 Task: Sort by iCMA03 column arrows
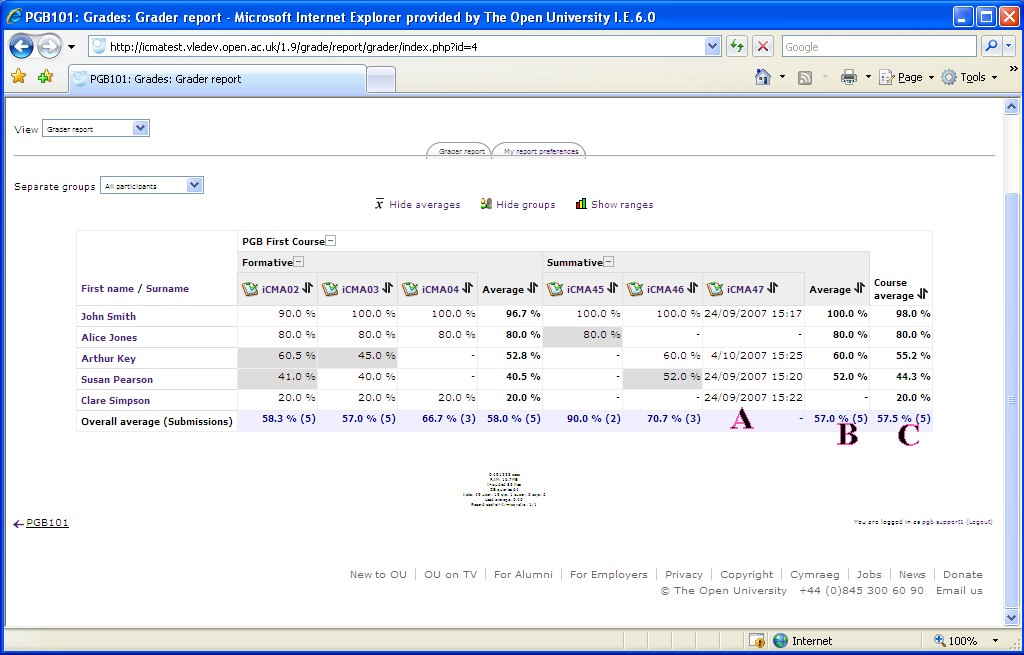pos(387,288)
